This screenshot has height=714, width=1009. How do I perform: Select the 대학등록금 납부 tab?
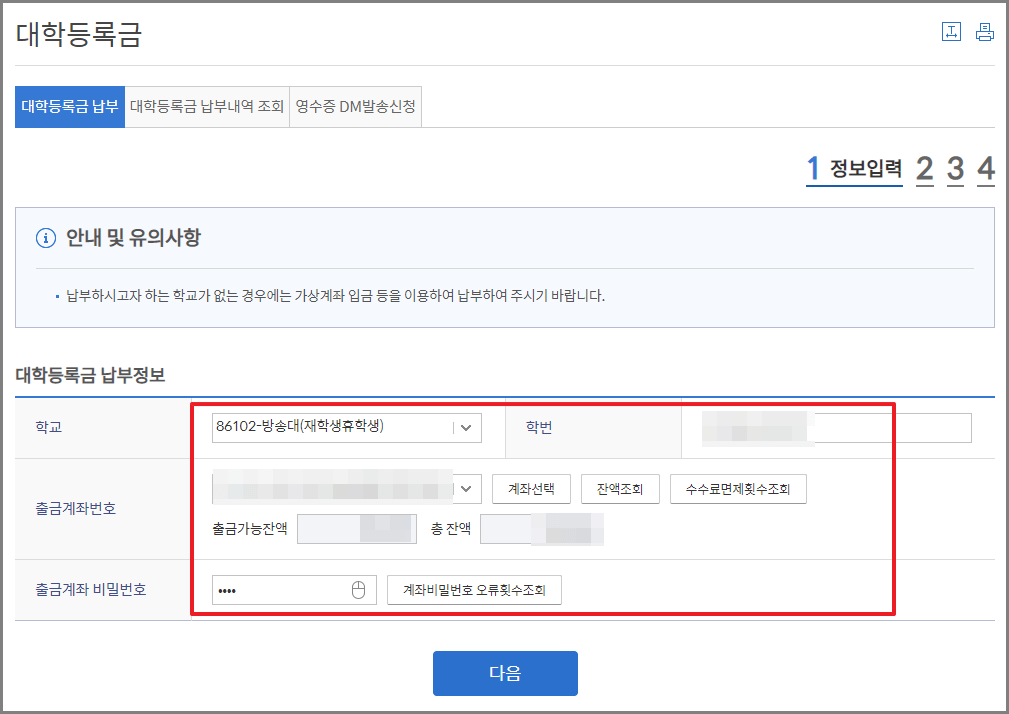[69, 106]
